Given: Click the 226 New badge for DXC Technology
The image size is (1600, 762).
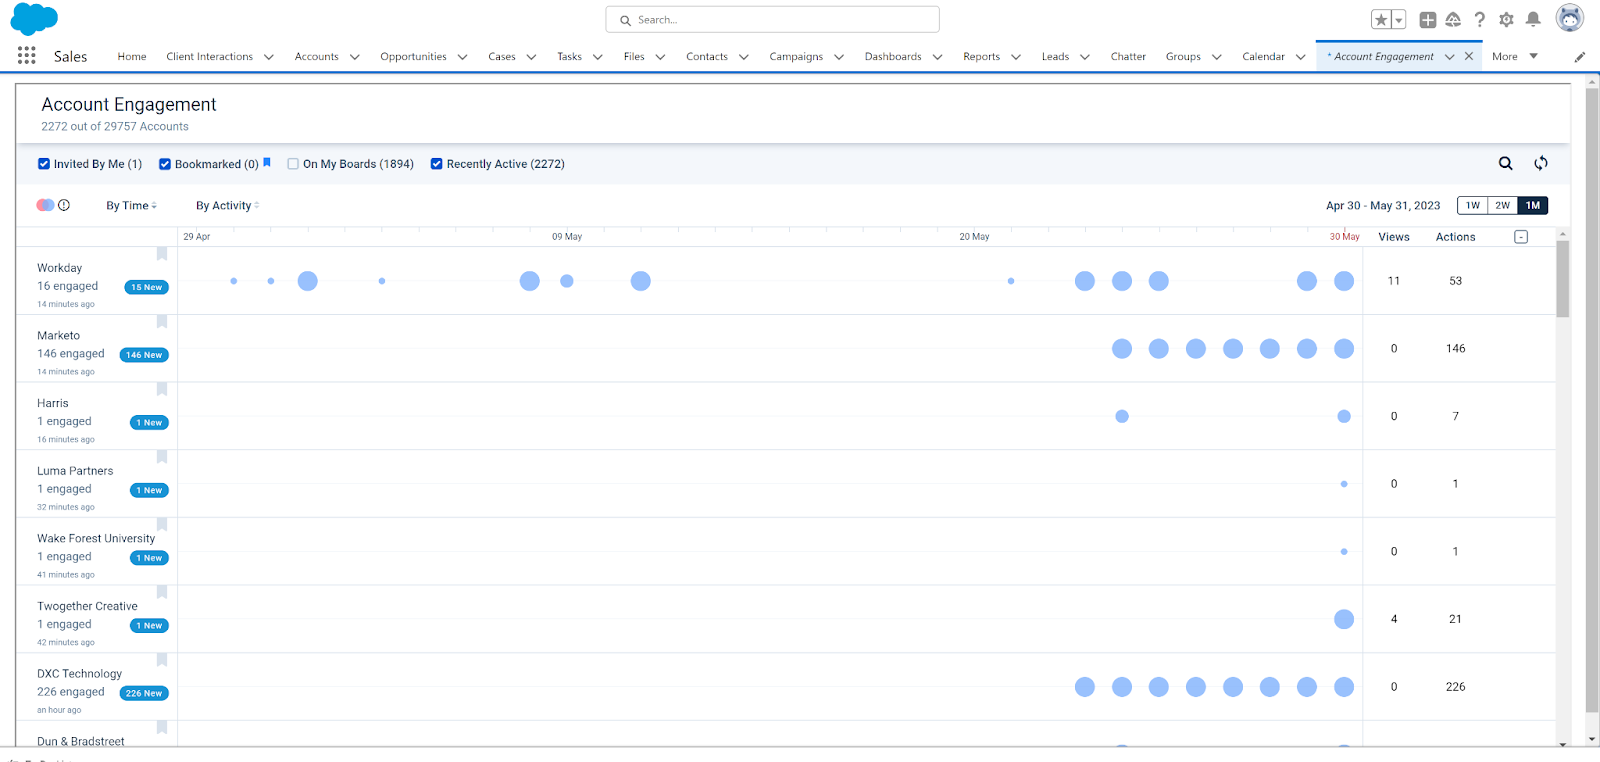Looking at the screenshot, I should coord(144,693).
